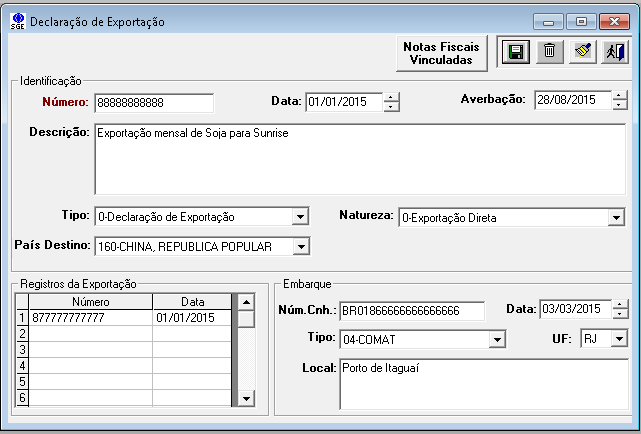Increment the Data date spinner in Identificação
The height and width of the screenshot is (434, 641).
[x=391, y=97]
